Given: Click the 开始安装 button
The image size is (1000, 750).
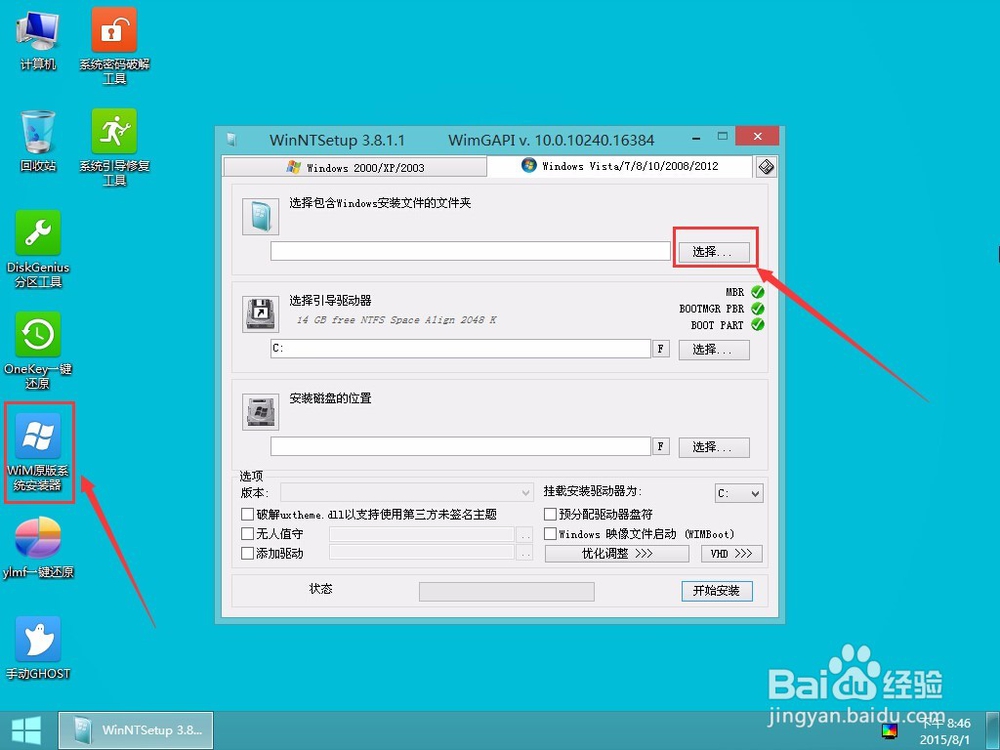Looking at the screenshot, I should 717,591.
